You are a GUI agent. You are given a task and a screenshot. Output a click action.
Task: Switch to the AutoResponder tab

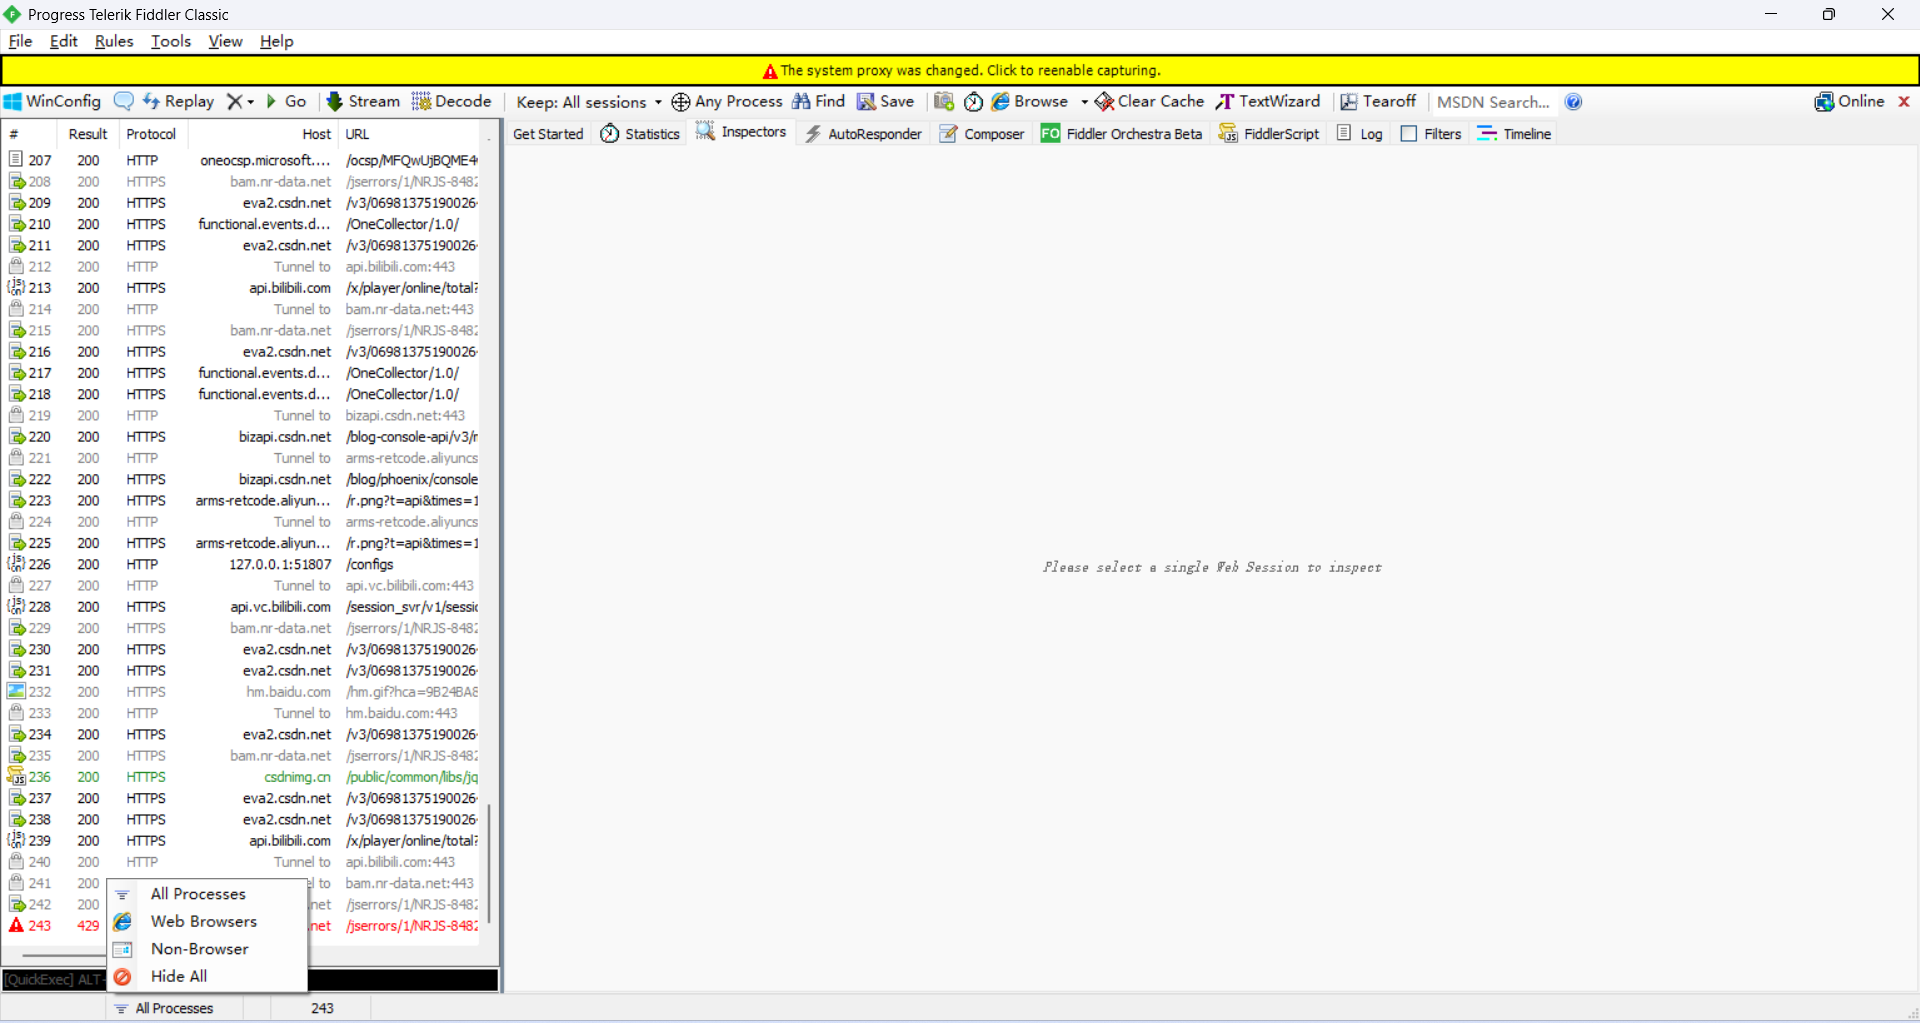[864, 134]
